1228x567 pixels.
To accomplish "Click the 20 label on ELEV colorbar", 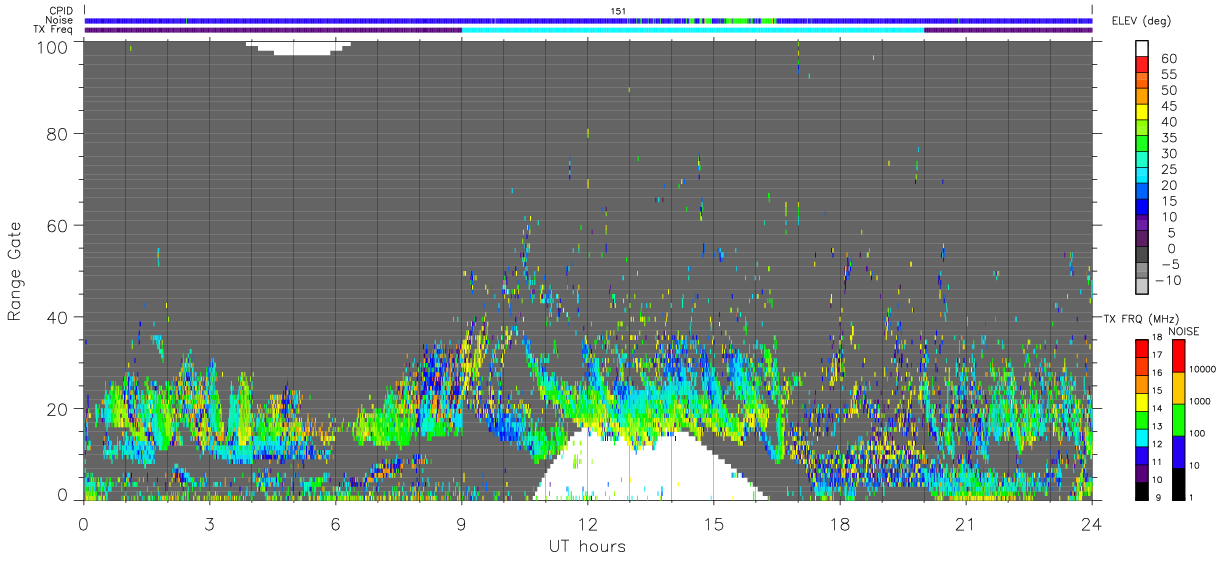I will tap(1170, 186).
